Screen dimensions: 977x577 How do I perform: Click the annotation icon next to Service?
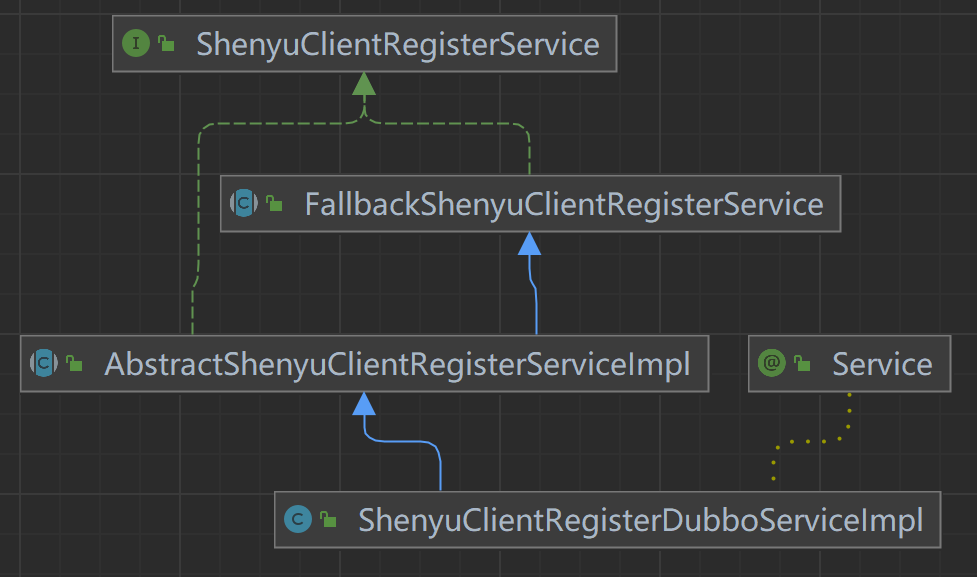coord(770,364)
